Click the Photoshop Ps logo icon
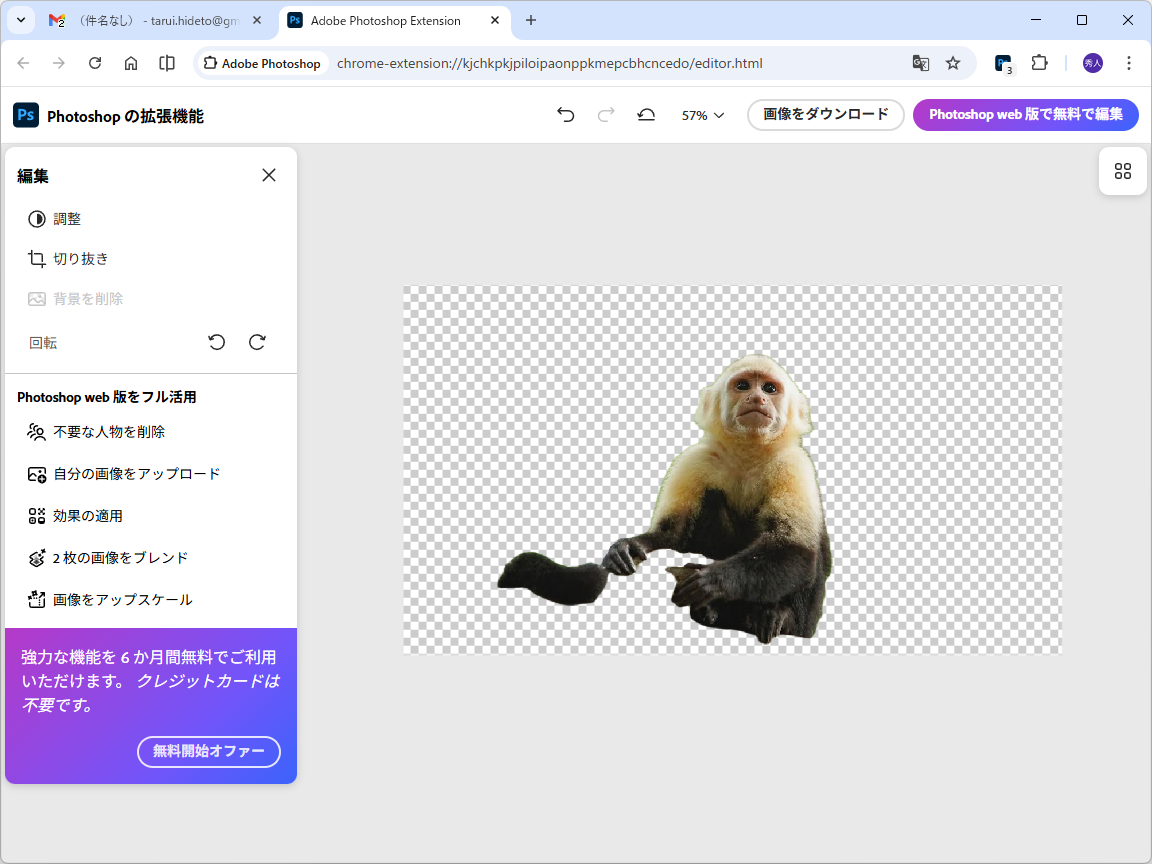This screenshot has width=1152, height=864. pyautogui.click(x=26, y=115)
